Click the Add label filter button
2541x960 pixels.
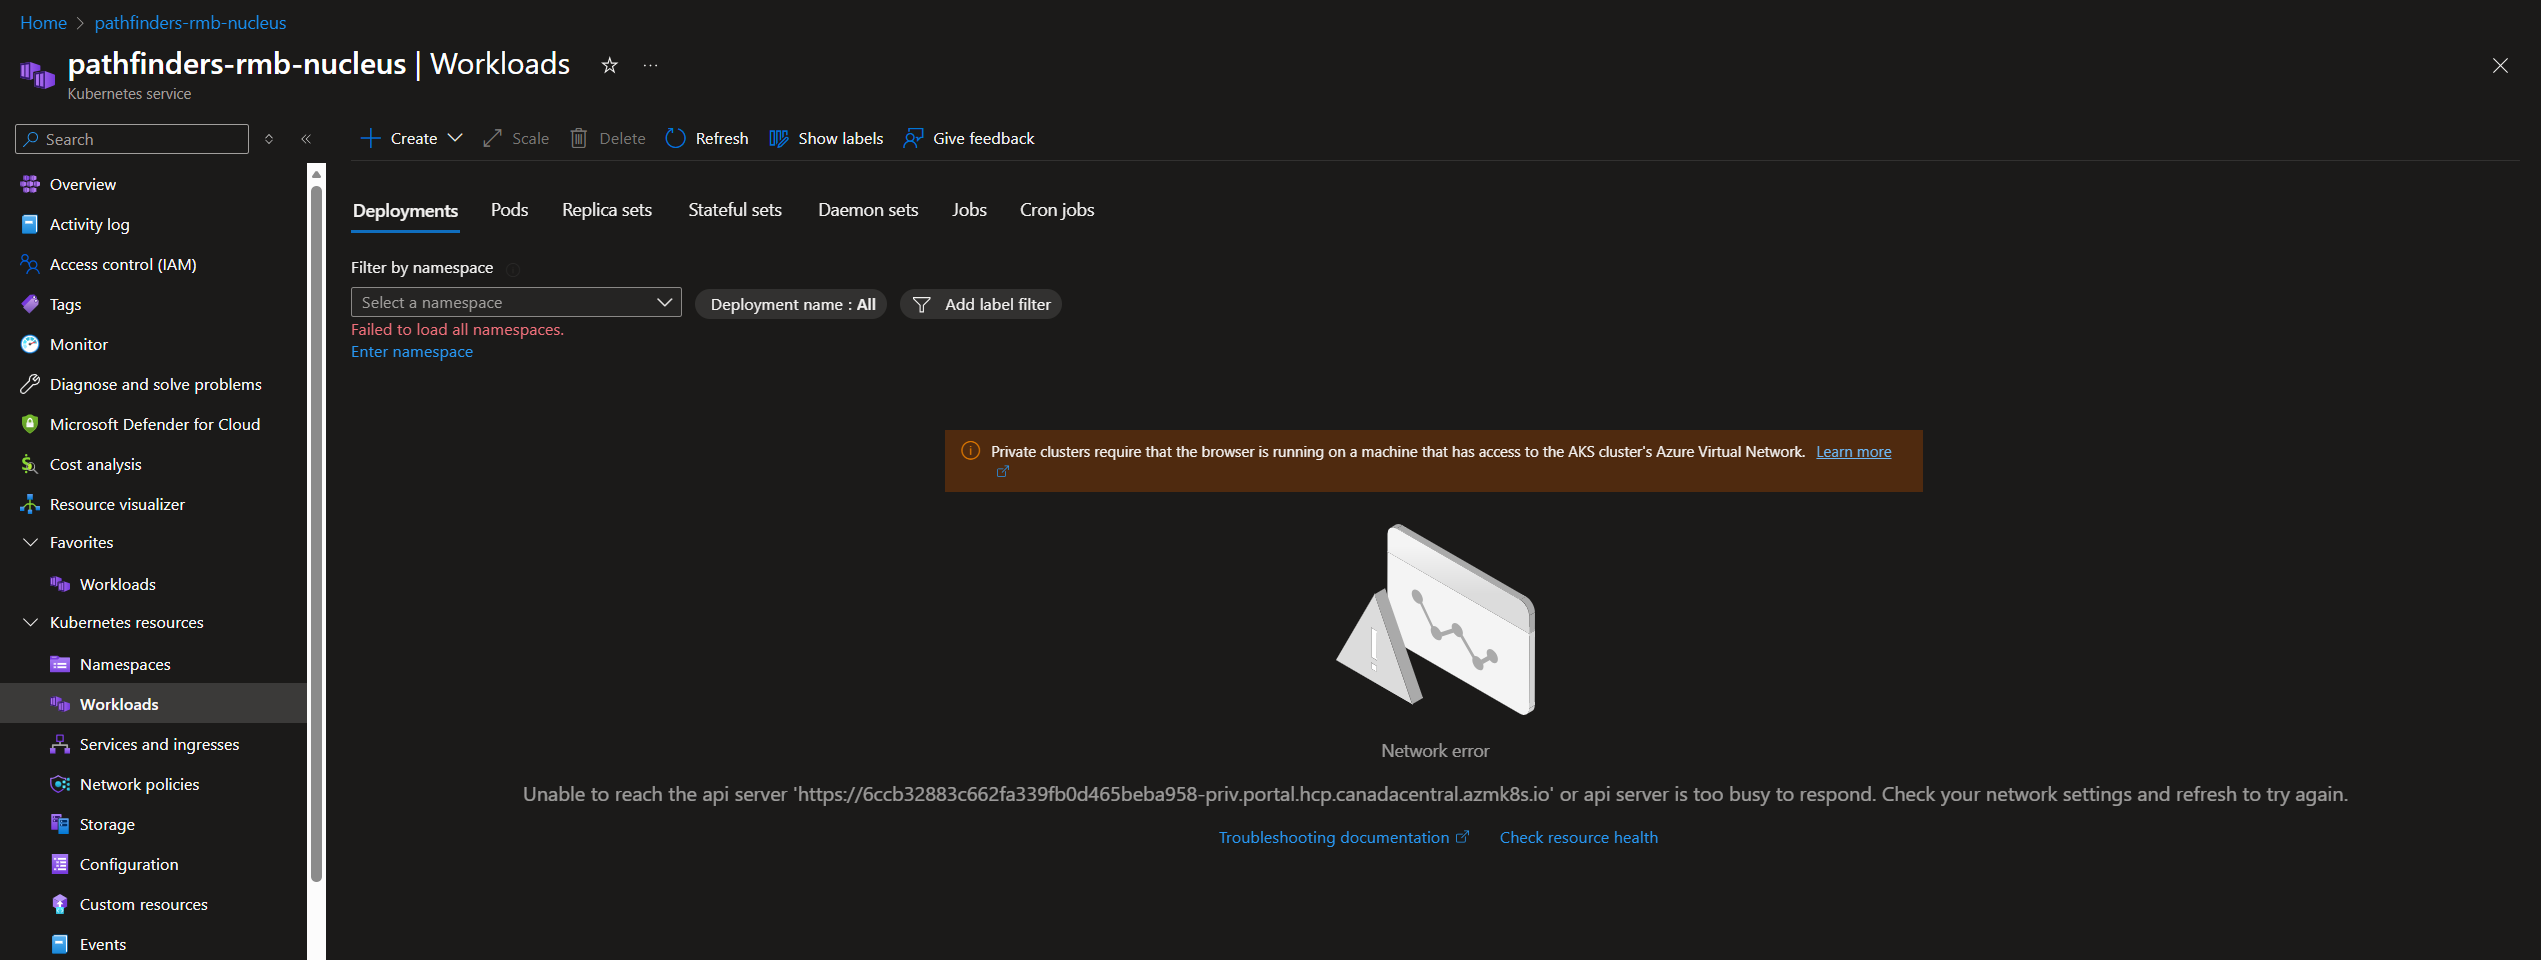(x=981, y=304)
